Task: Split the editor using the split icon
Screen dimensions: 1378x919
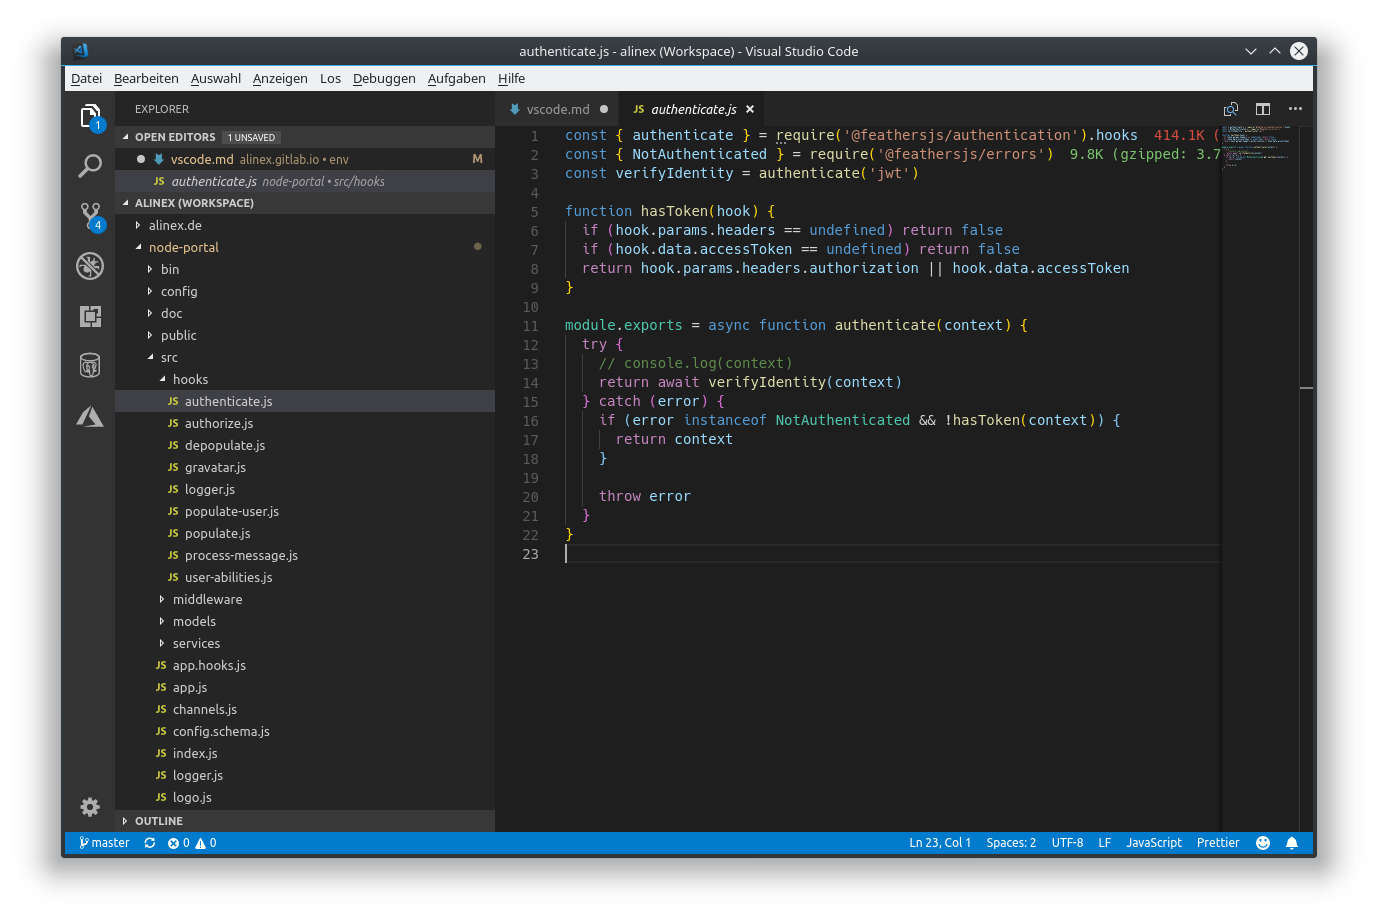Action: (1262, 109)
